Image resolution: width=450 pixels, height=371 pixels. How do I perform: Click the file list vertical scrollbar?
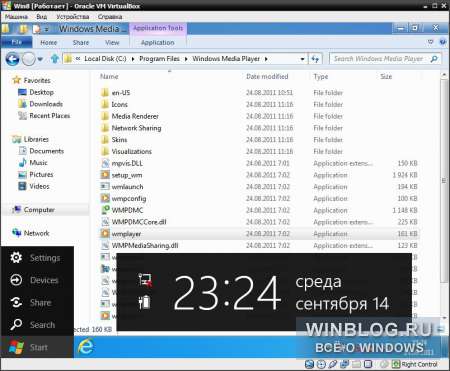click(444, 180)
